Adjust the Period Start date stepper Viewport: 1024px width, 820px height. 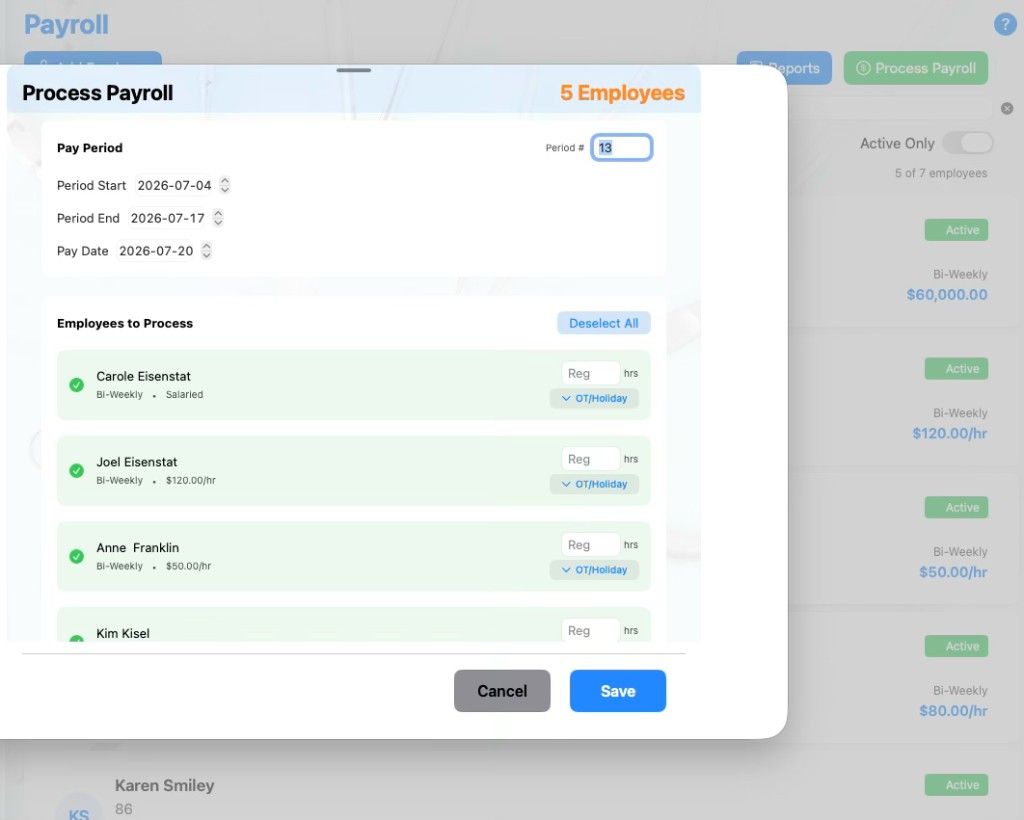[x=225, y=185]
